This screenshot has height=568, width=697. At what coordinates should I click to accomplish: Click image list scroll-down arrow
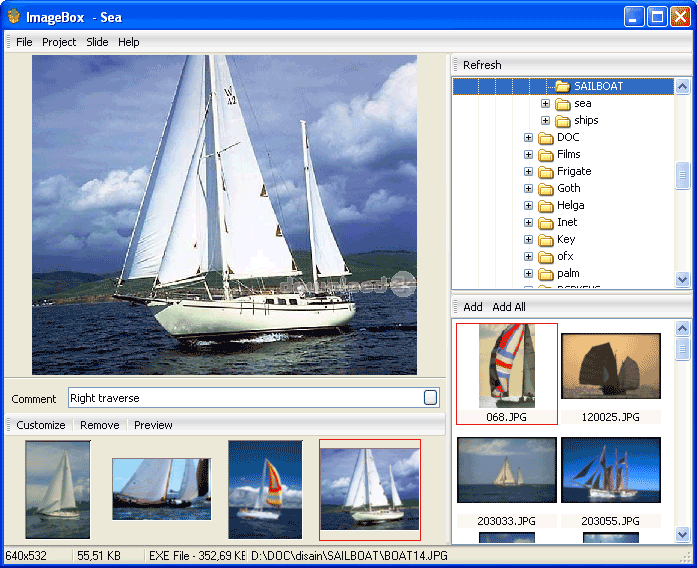pyautogui.click(x=682, y=534)
